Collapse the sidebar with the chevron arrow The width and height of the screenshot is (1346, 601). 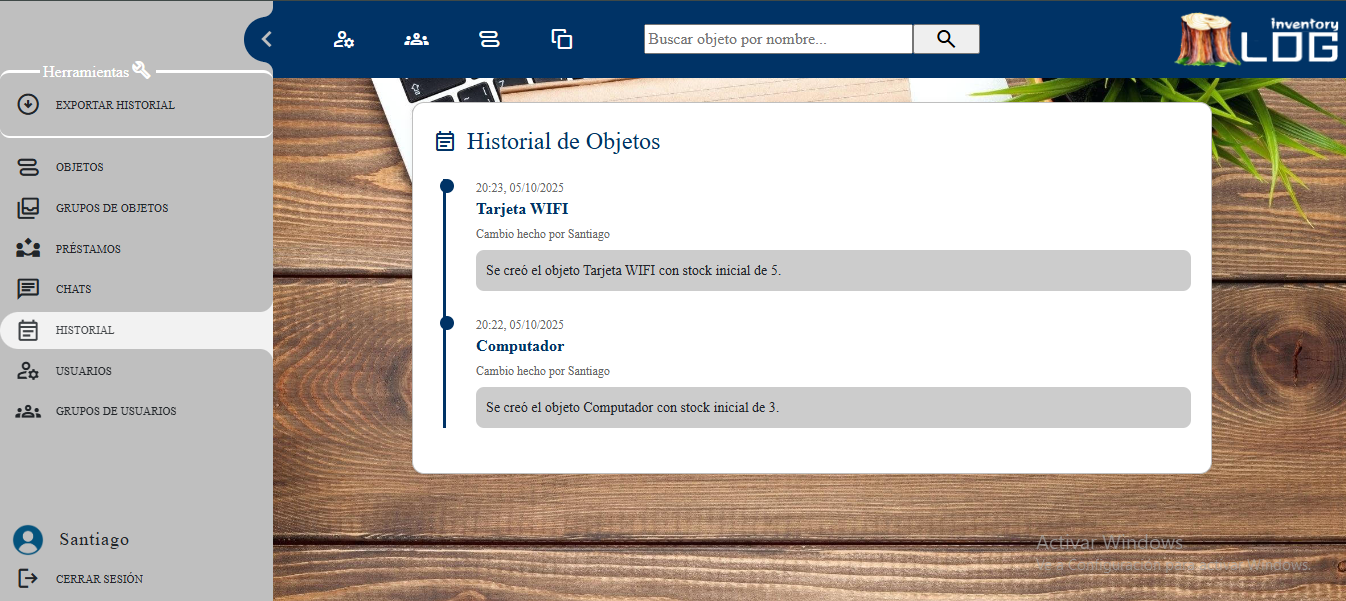(x=266, y=39)
